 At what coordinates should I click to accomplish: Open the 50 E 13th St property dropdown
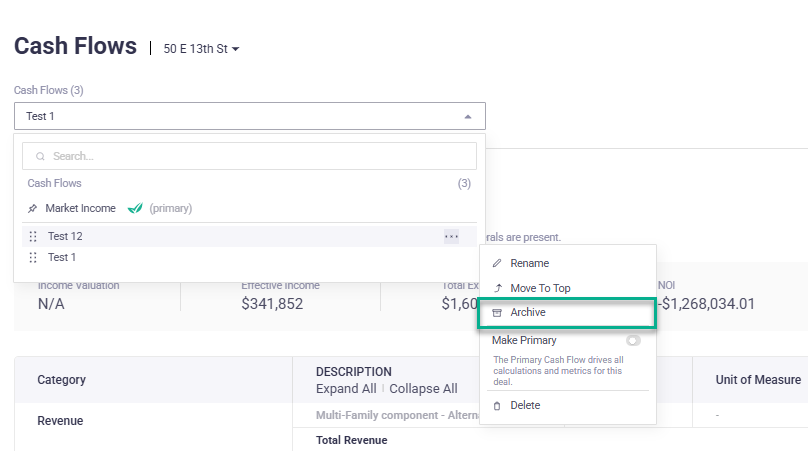click(x=202, y=48)
